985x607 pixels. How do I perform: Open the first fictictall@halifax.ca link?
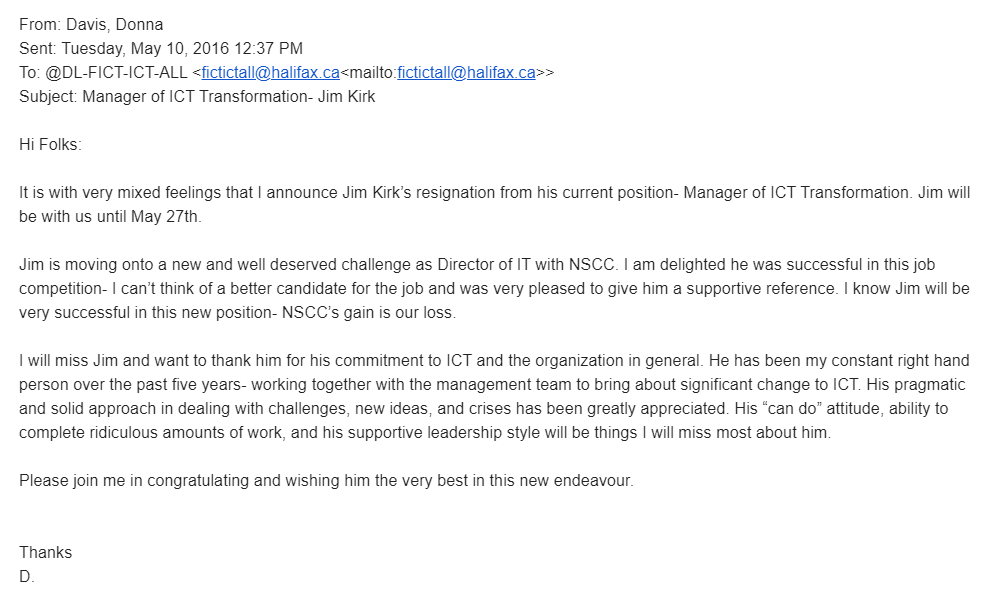click(271, 72)
